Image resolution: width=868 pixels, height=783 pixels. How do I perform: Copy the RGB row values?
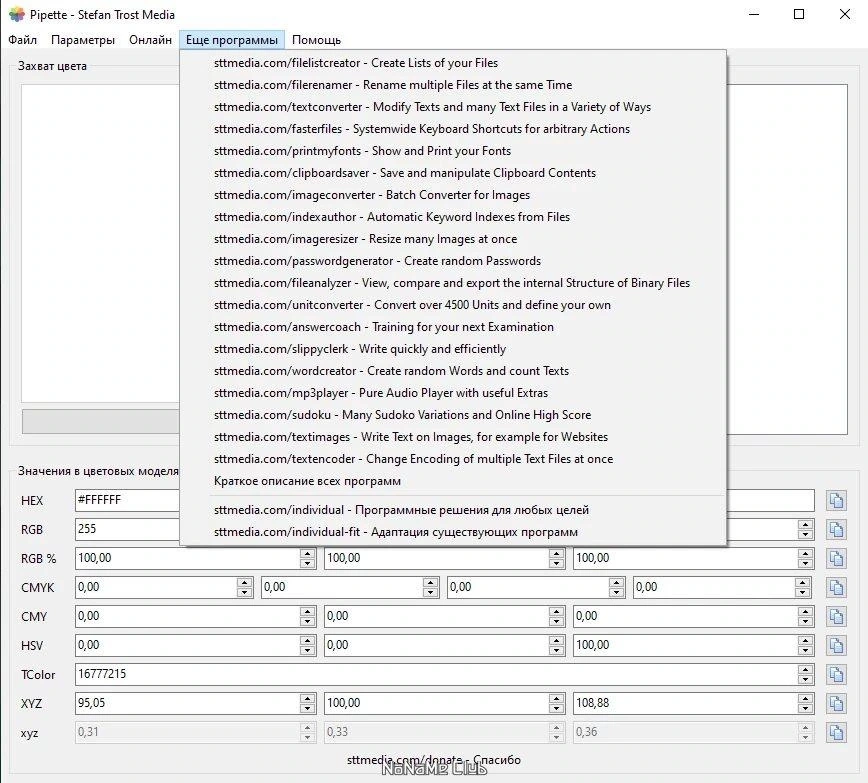coord(836,530)
